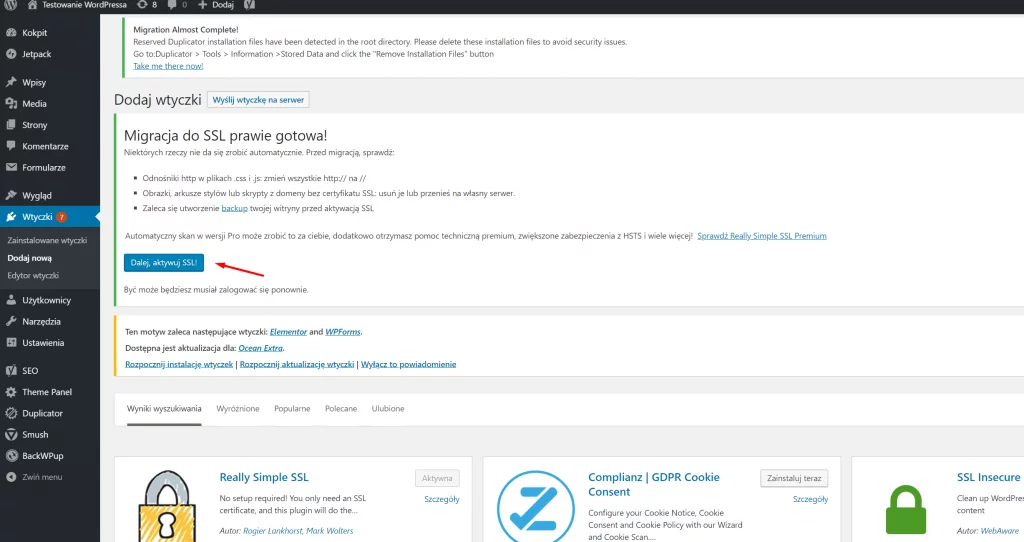Image resolution: width=1024 pixels, height=542 pixels.
Task: Open the site home icon in admin bar
Action: click(x=32, y=5)
